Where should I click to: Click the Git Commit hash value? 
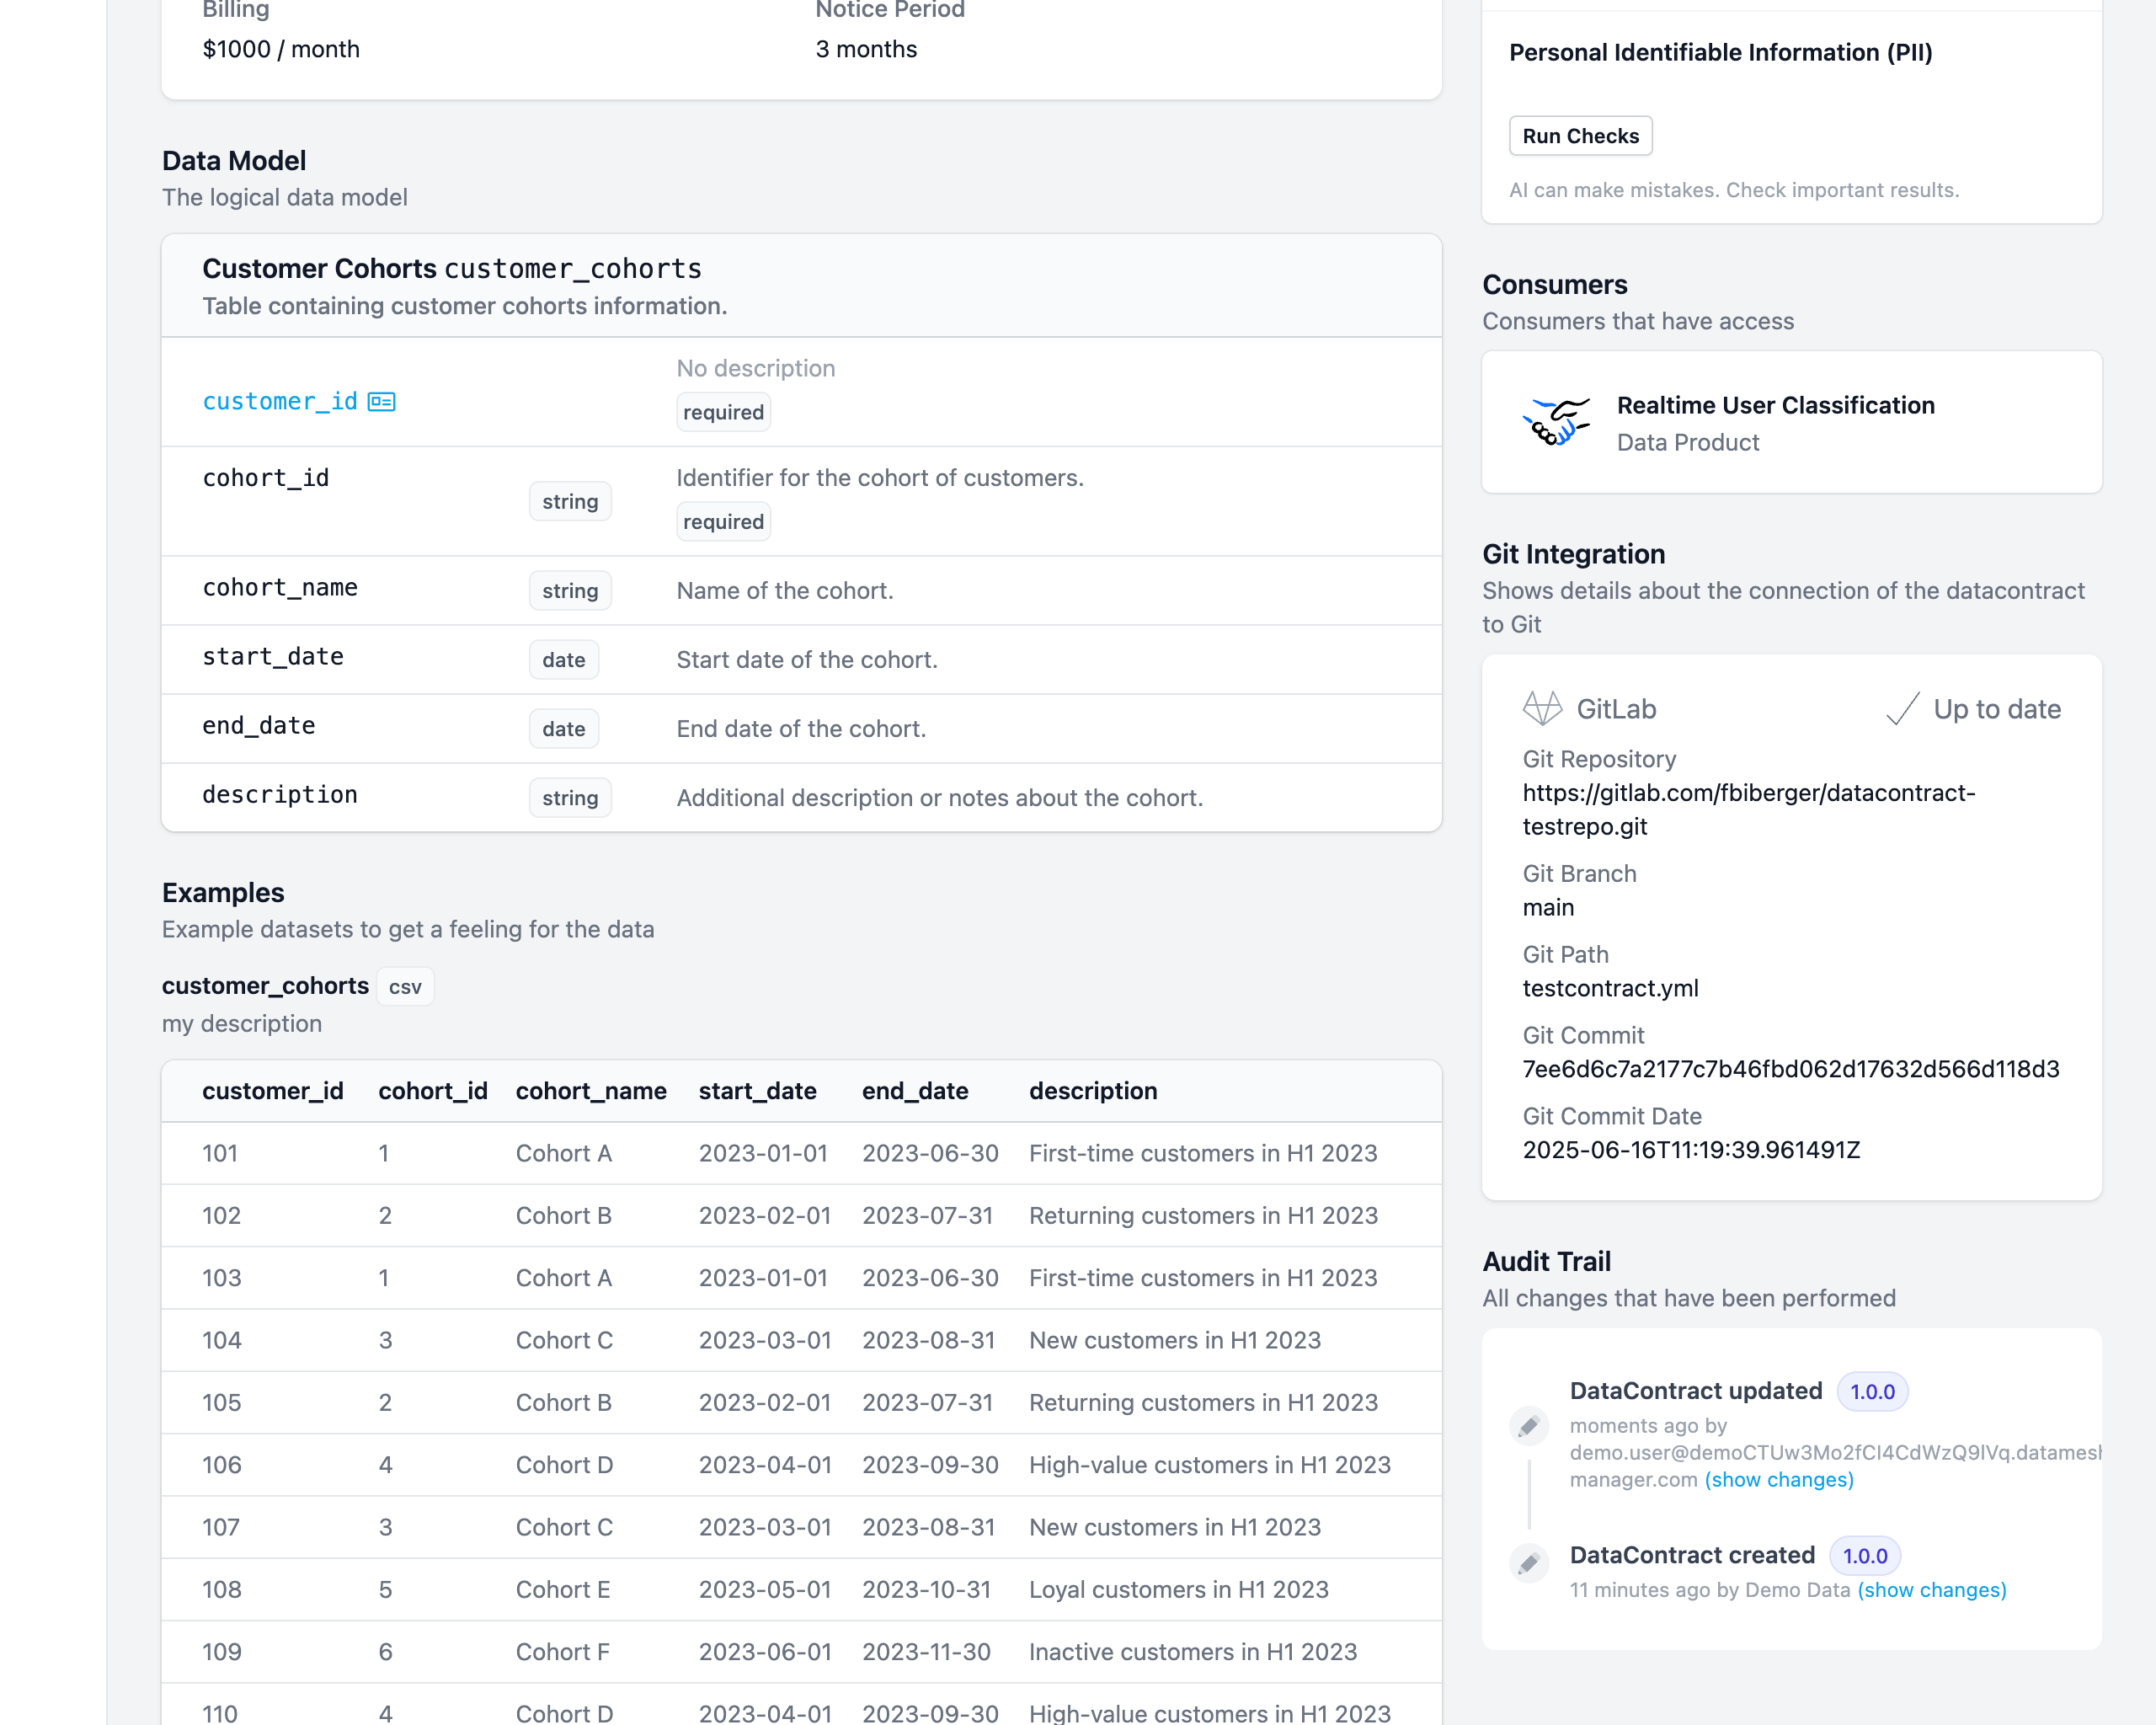(x=1790, y=1069)
